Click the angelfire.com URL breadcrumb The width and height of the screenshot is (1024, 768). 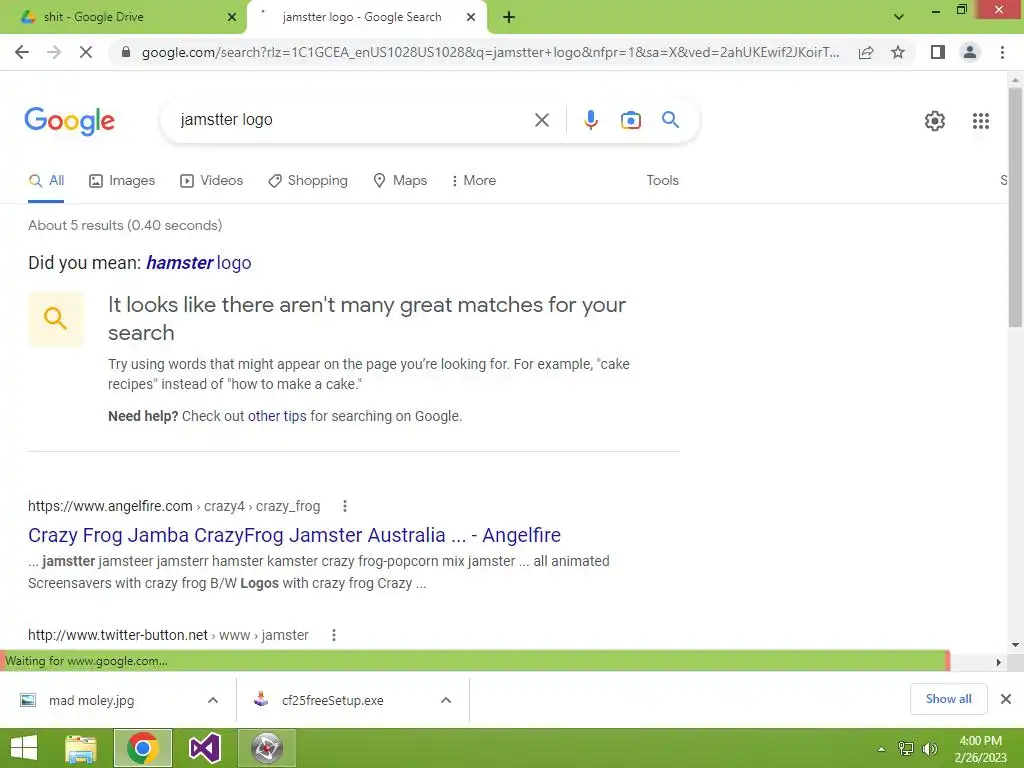[x=174, y=506]
